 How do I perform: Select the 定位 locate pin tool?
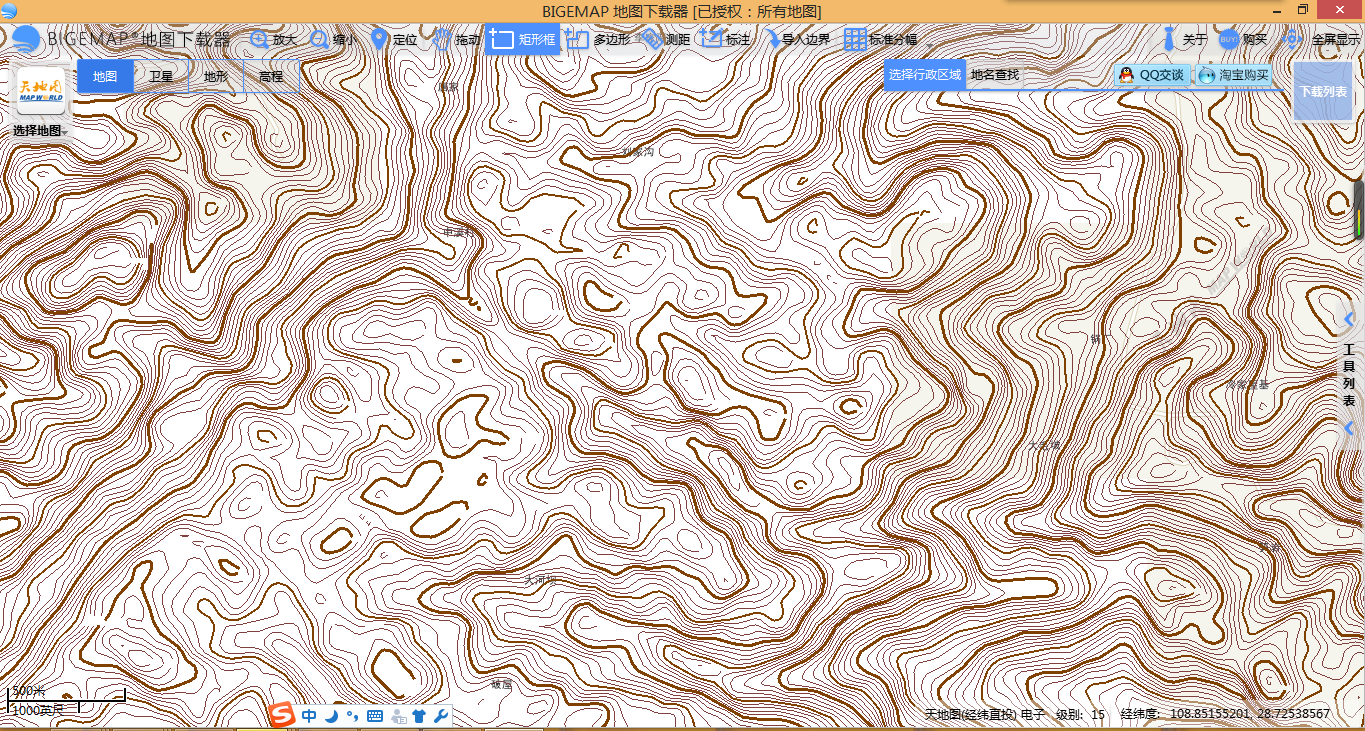pyautogui.click(x=394, y=40)
